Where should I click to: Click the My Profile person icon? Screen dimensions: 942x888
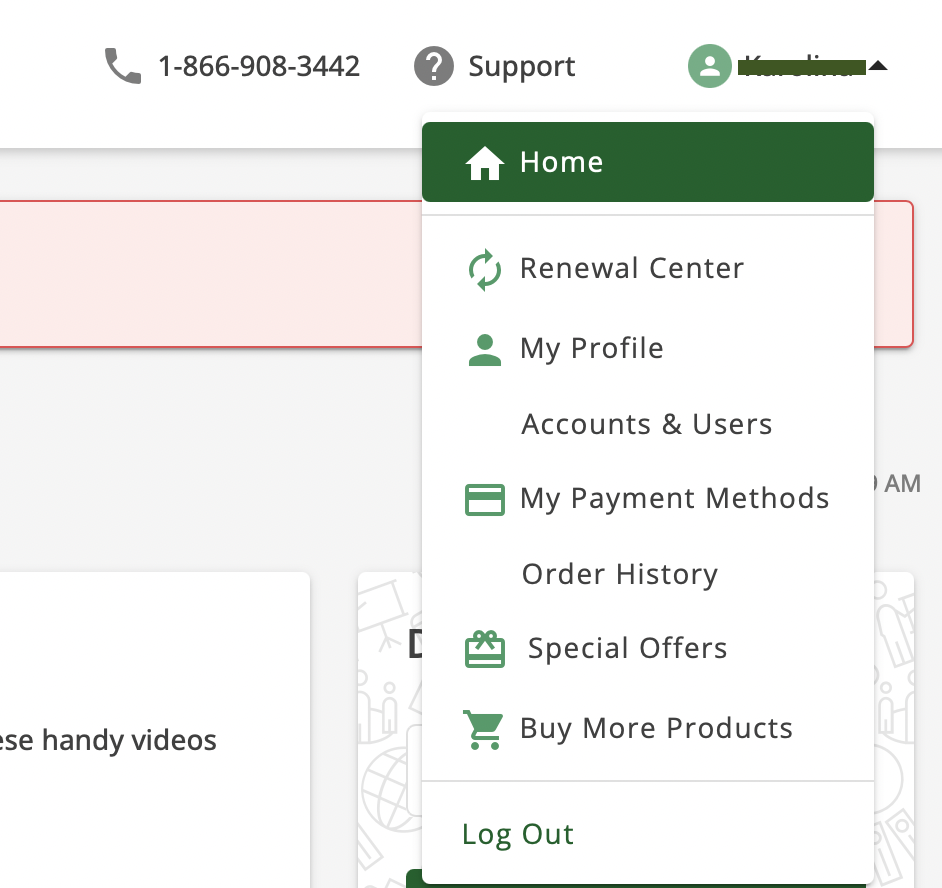pyautogui.click(x=484, y=348)
